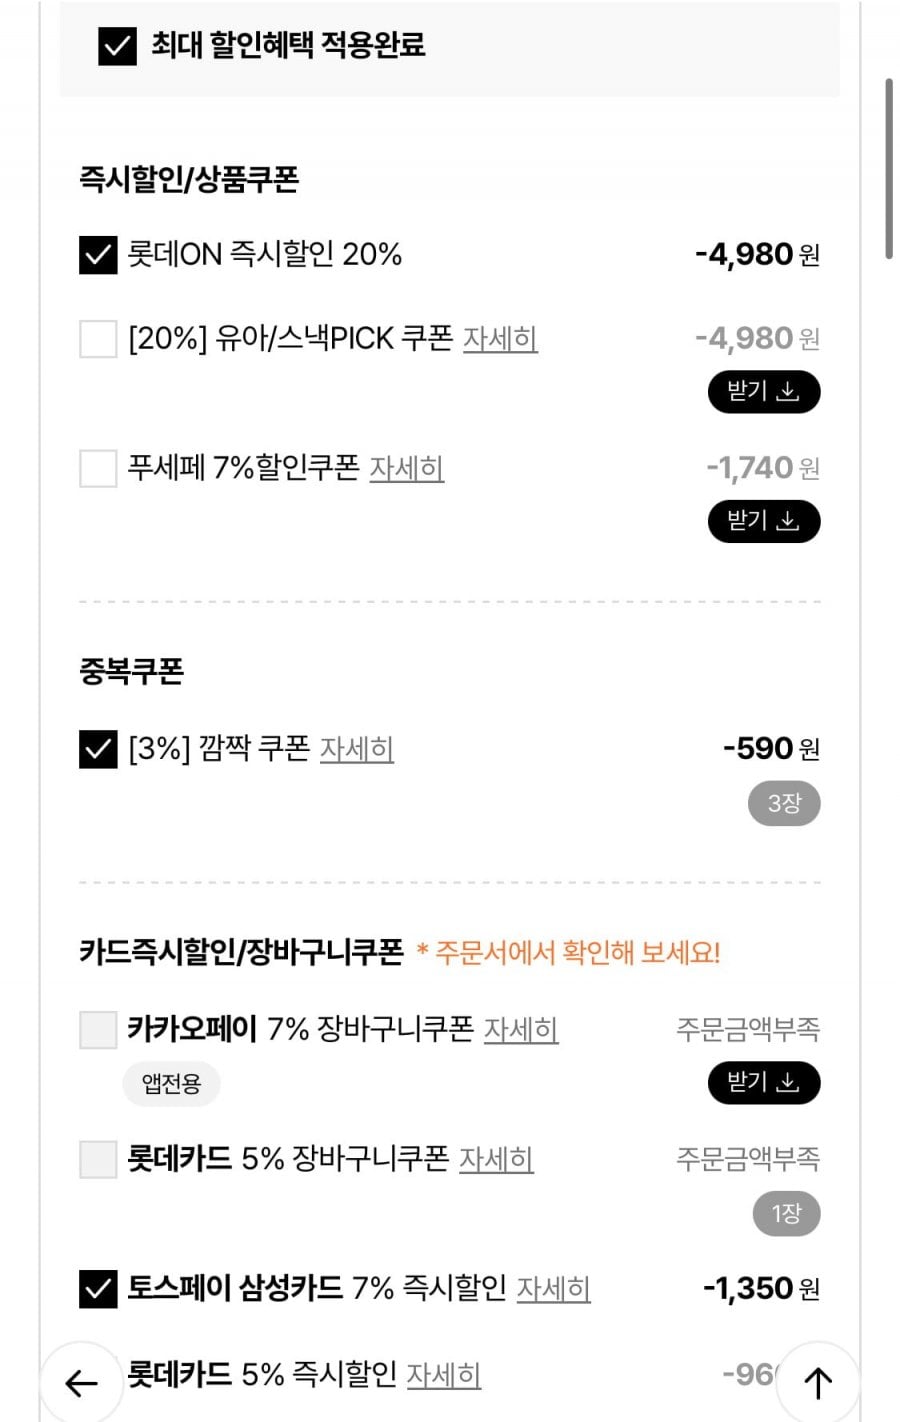900x1422 pixels.
Task: Toggle the [3%] 깜짝 쿠폰 checkbox
Action: pos(98,749)
